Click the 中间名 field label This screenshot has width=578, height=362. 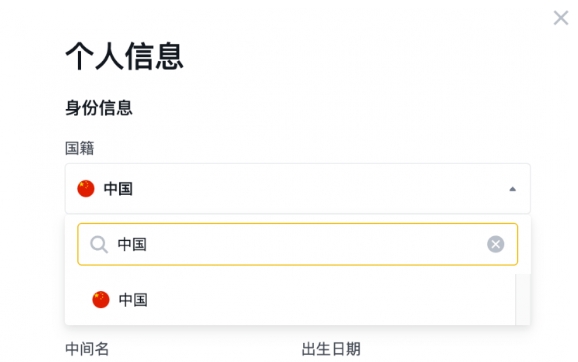(x=87, y=349)
